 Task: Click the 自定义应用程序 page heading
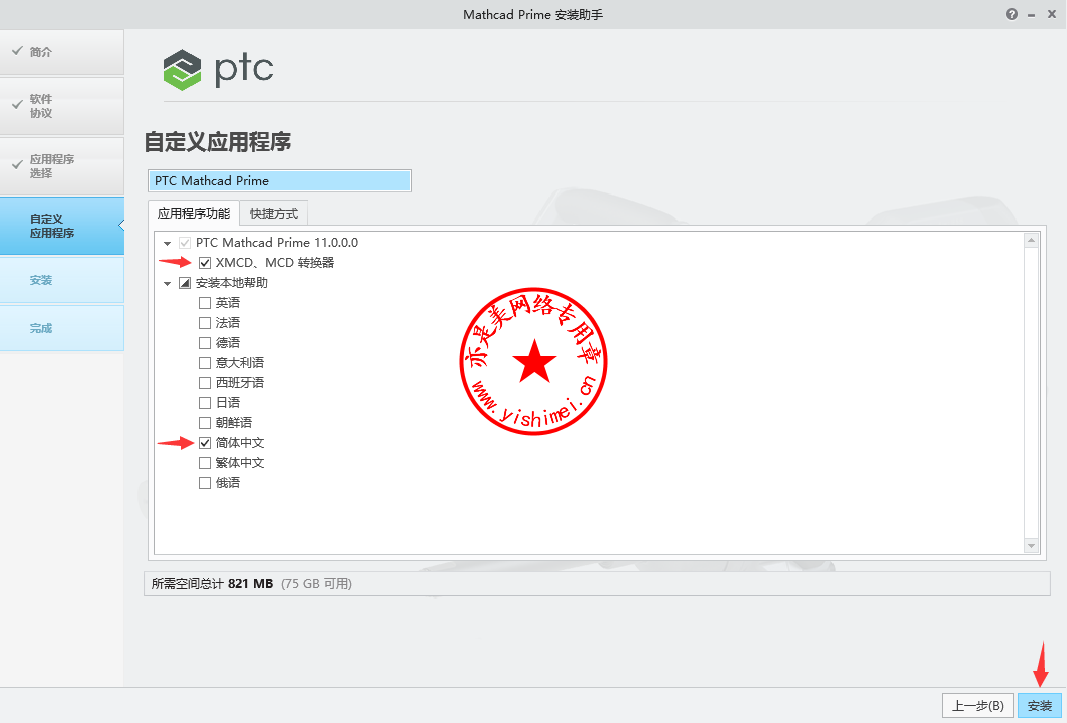tap(218, 142)
